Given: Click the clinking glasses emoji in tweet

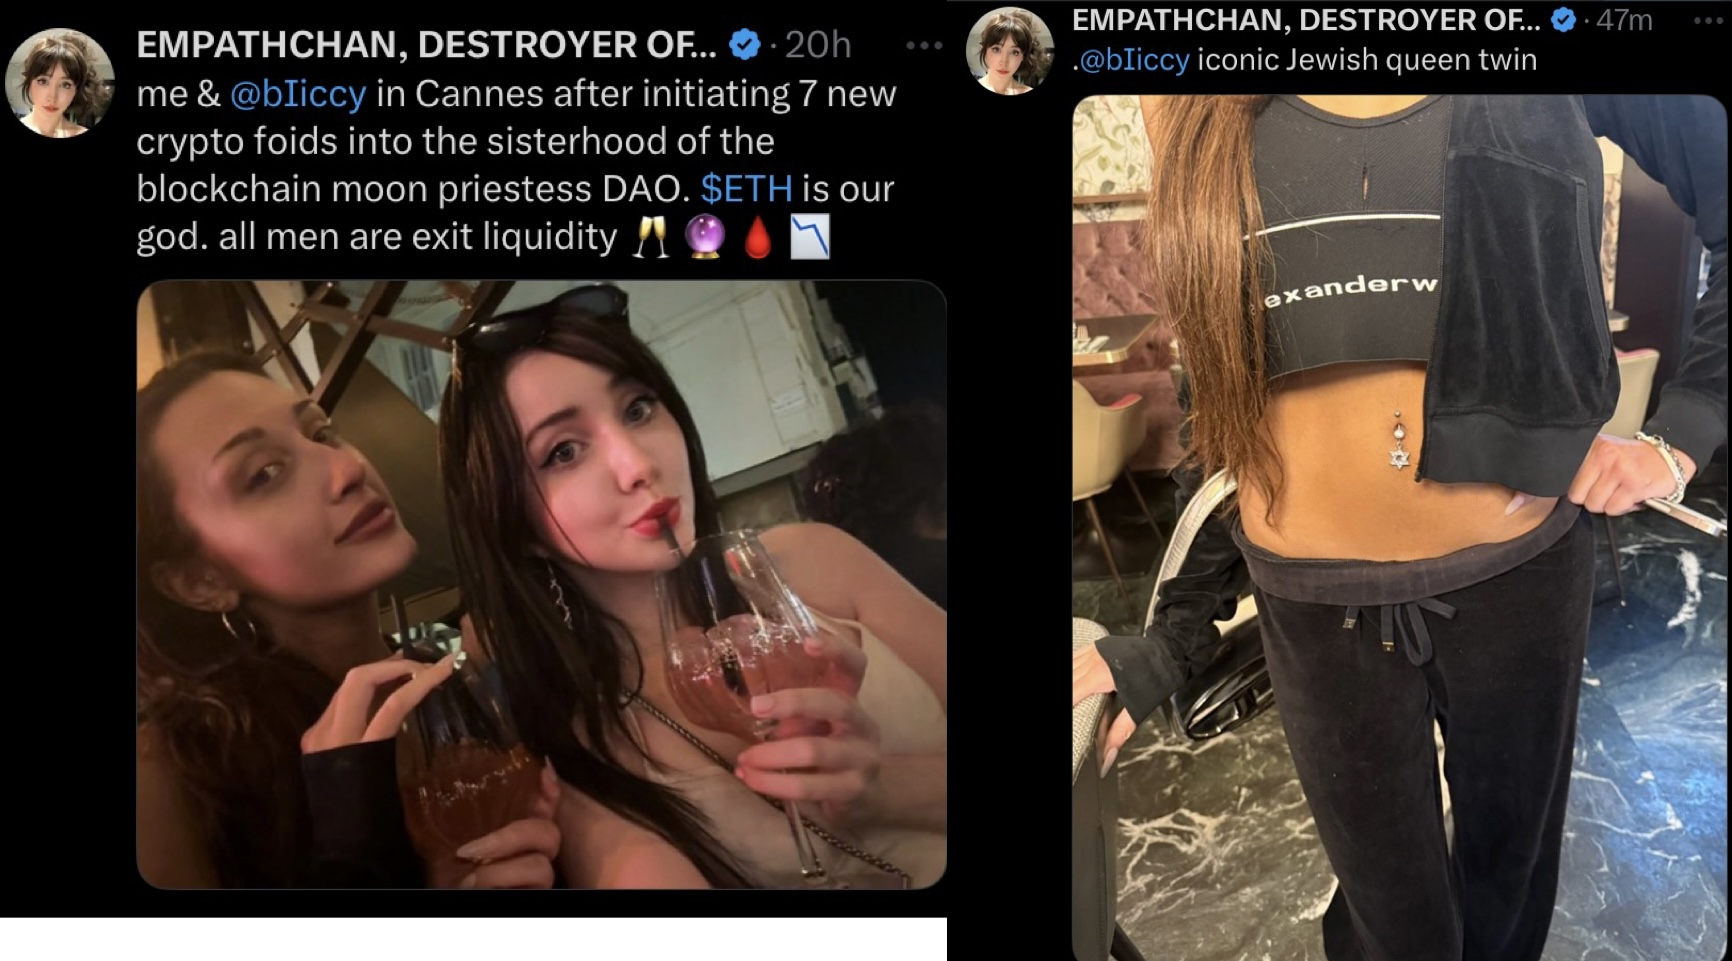Looking at the screenshot, I should (651, 238).
